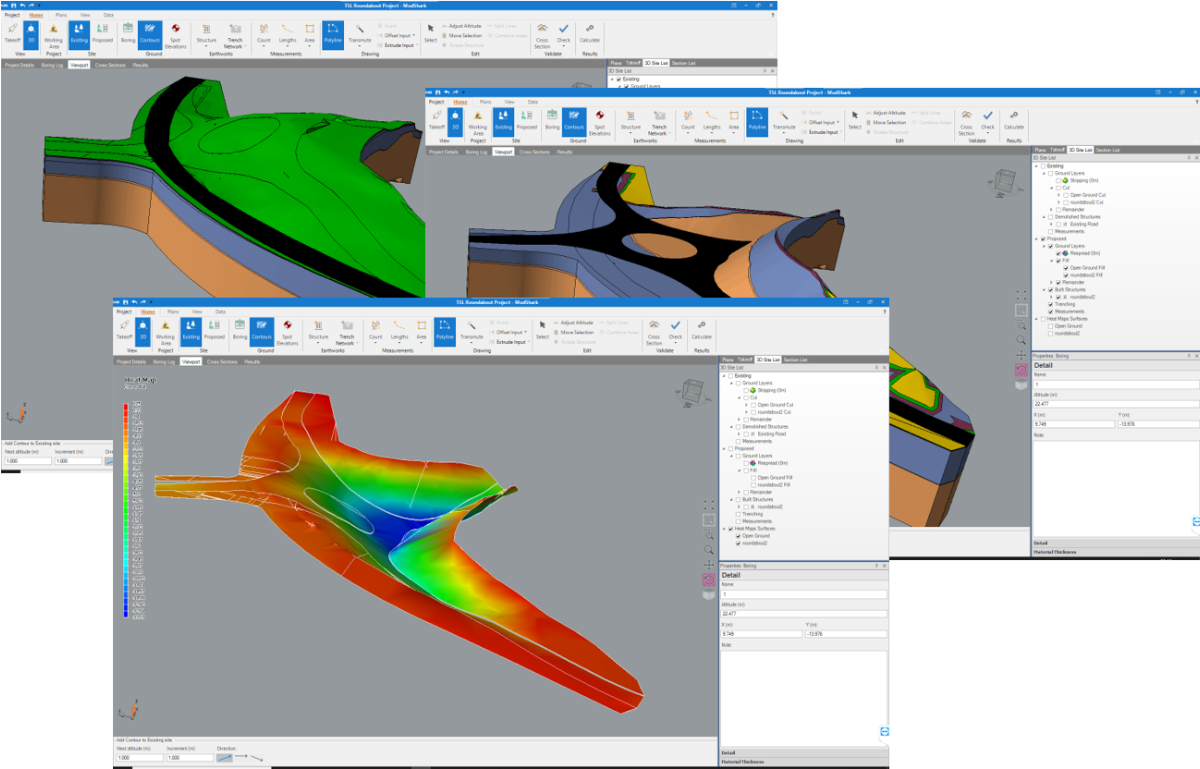Open Data ribbon tab in middle roundabout window

[x=532, y=102]
